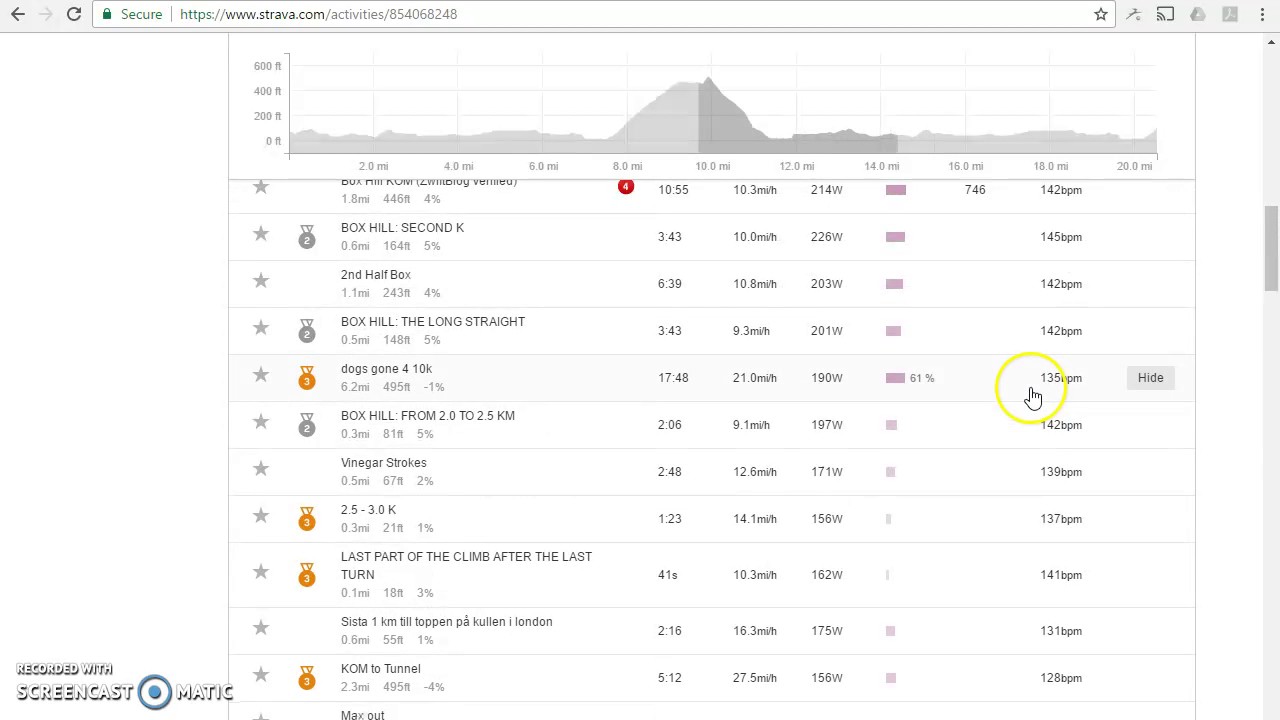Open the Vinegar Strokes segment
Screen dimensions: 1280x720
[384, 463]
